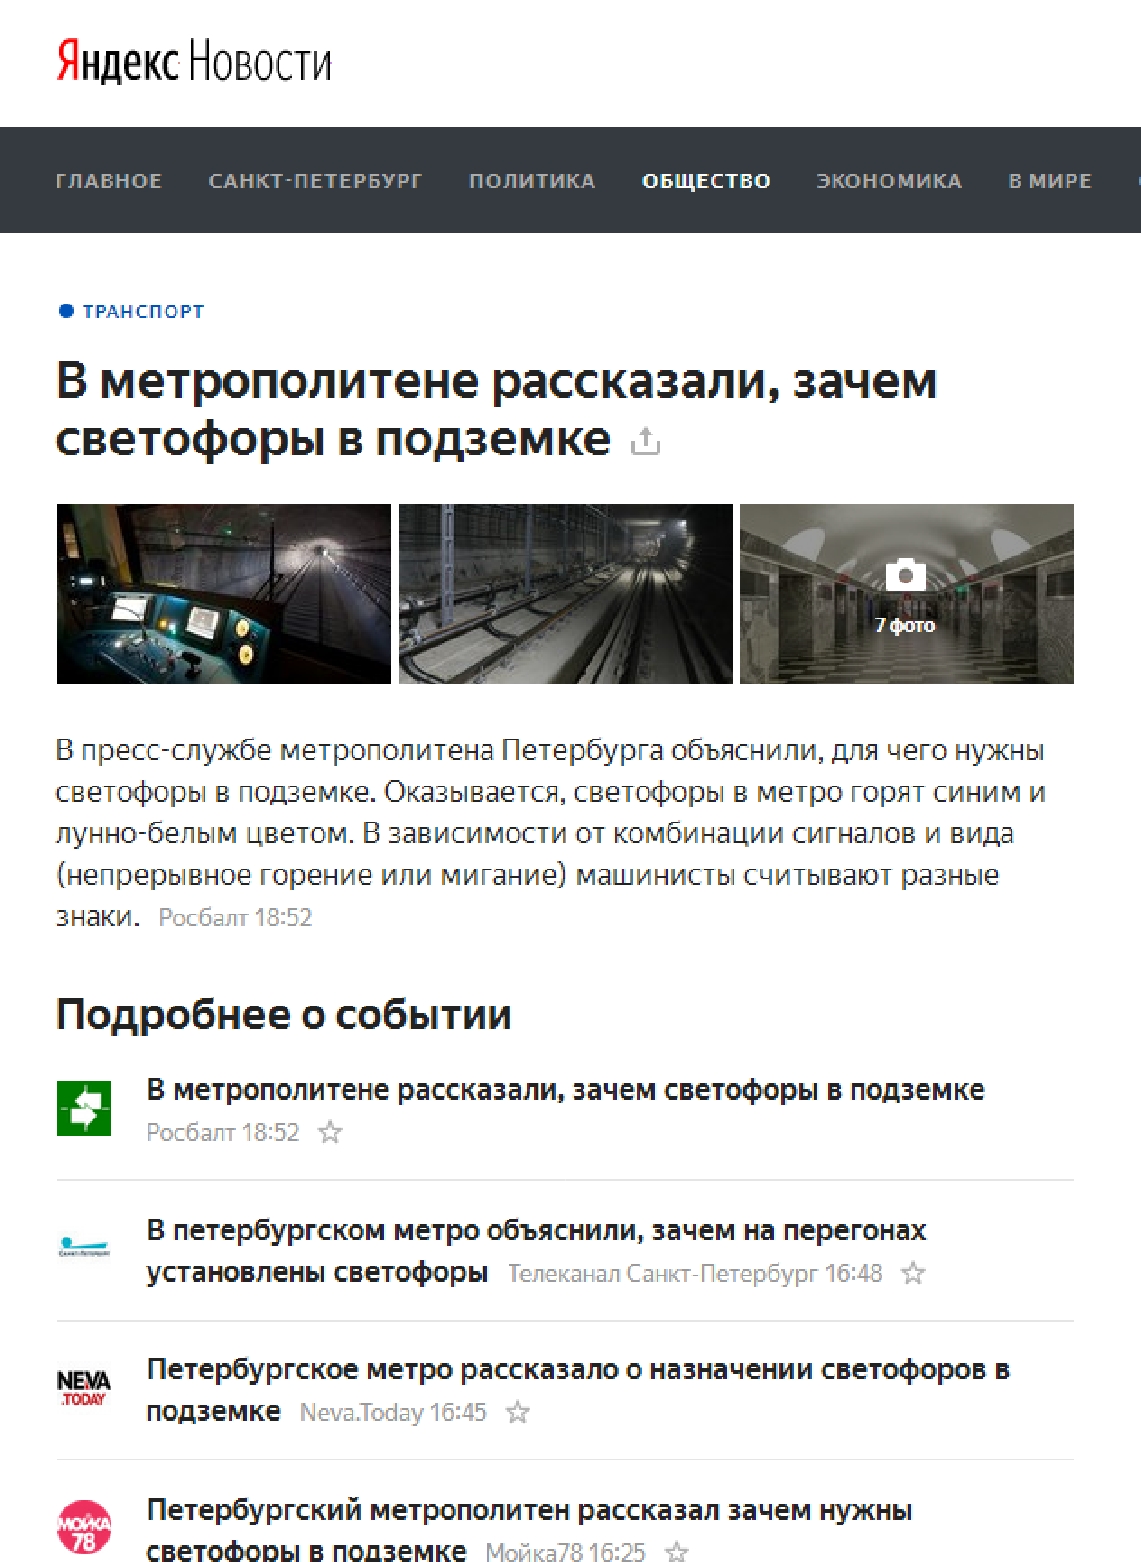Open article about светофоры на перегонах
Screen dimensions: 1141x1562
(536, 1230)
